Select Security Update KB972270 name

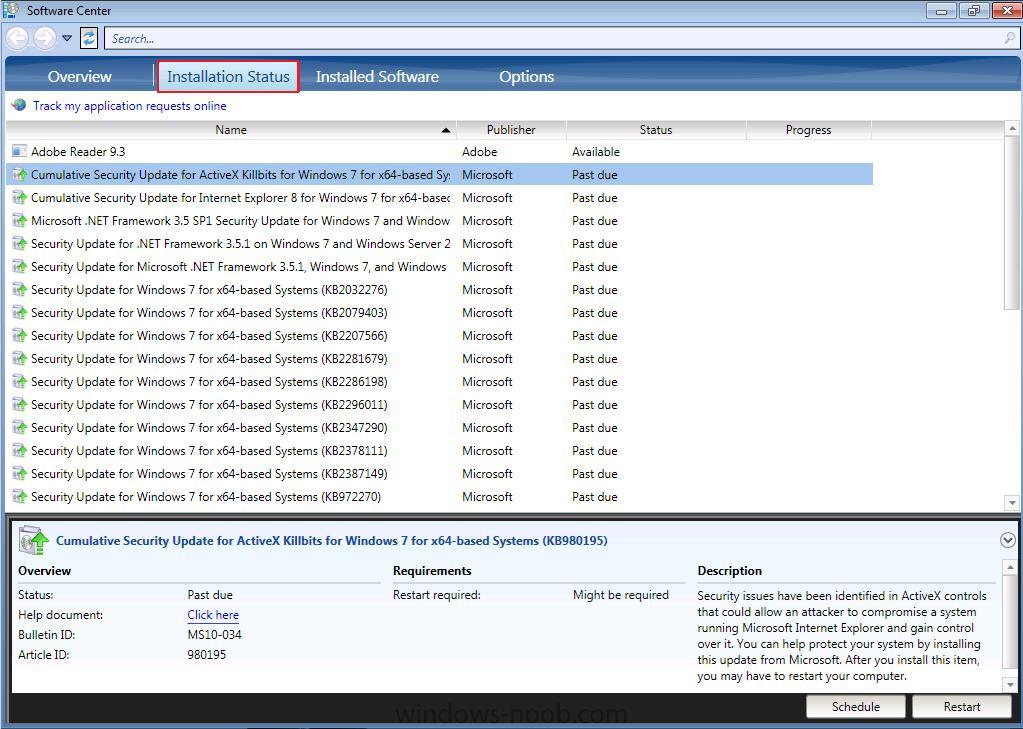(x=206, y=497)
